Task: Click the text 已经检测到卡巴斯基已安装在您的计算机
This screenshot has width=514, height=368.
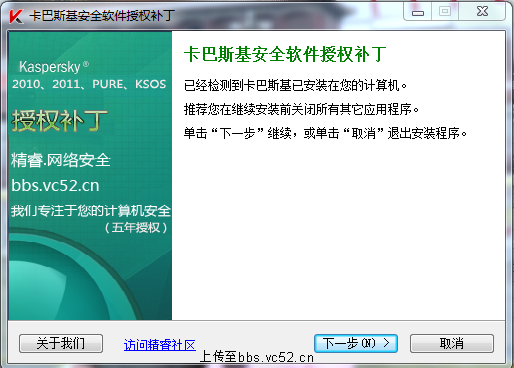Action: (295, 85)
